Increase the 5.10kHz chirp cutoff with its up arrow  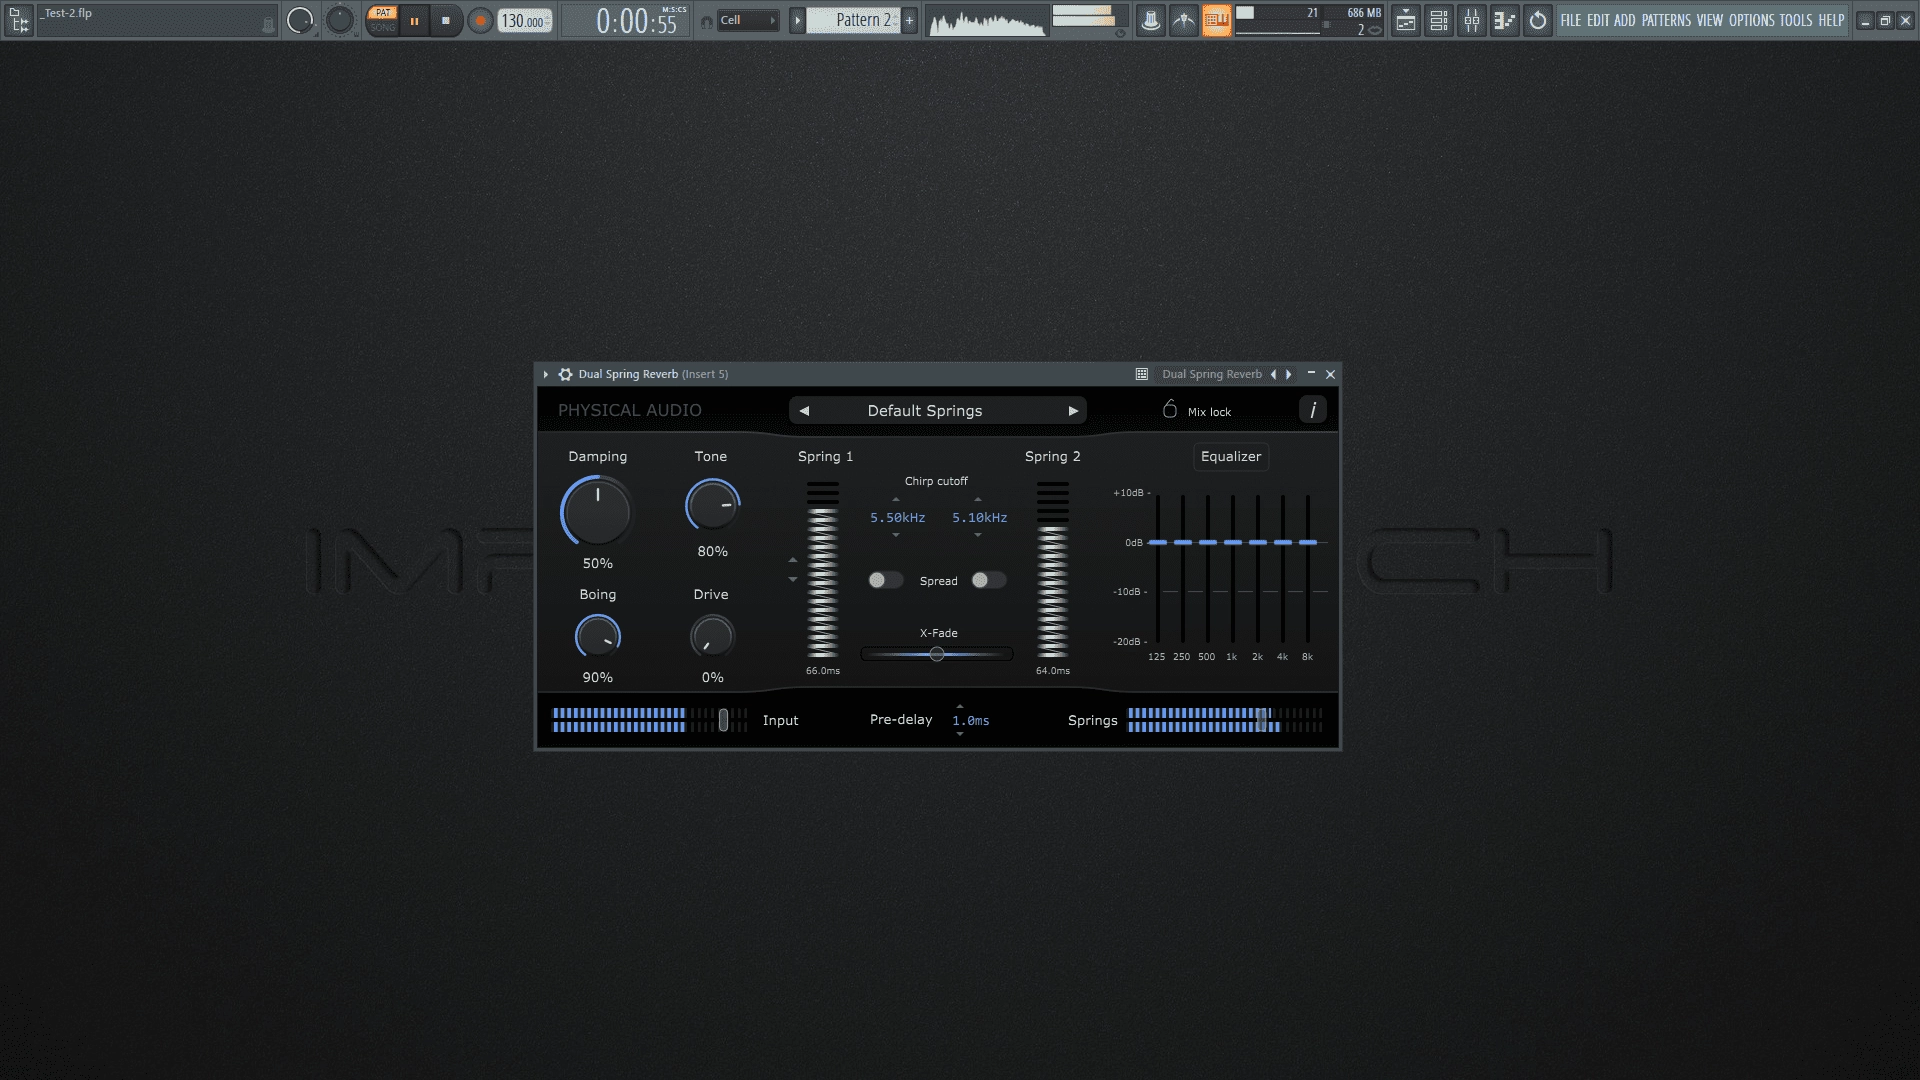[x=978, y=499]
